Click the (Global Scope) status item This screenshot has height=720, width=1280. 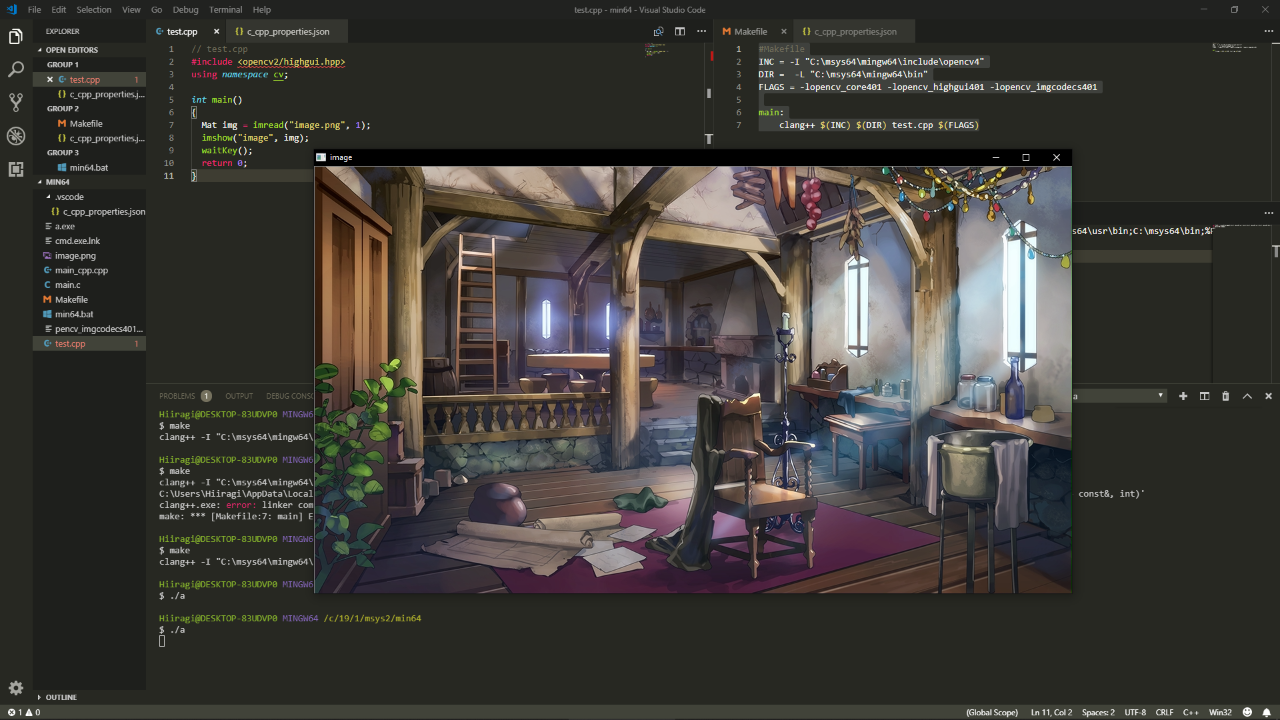992,712
